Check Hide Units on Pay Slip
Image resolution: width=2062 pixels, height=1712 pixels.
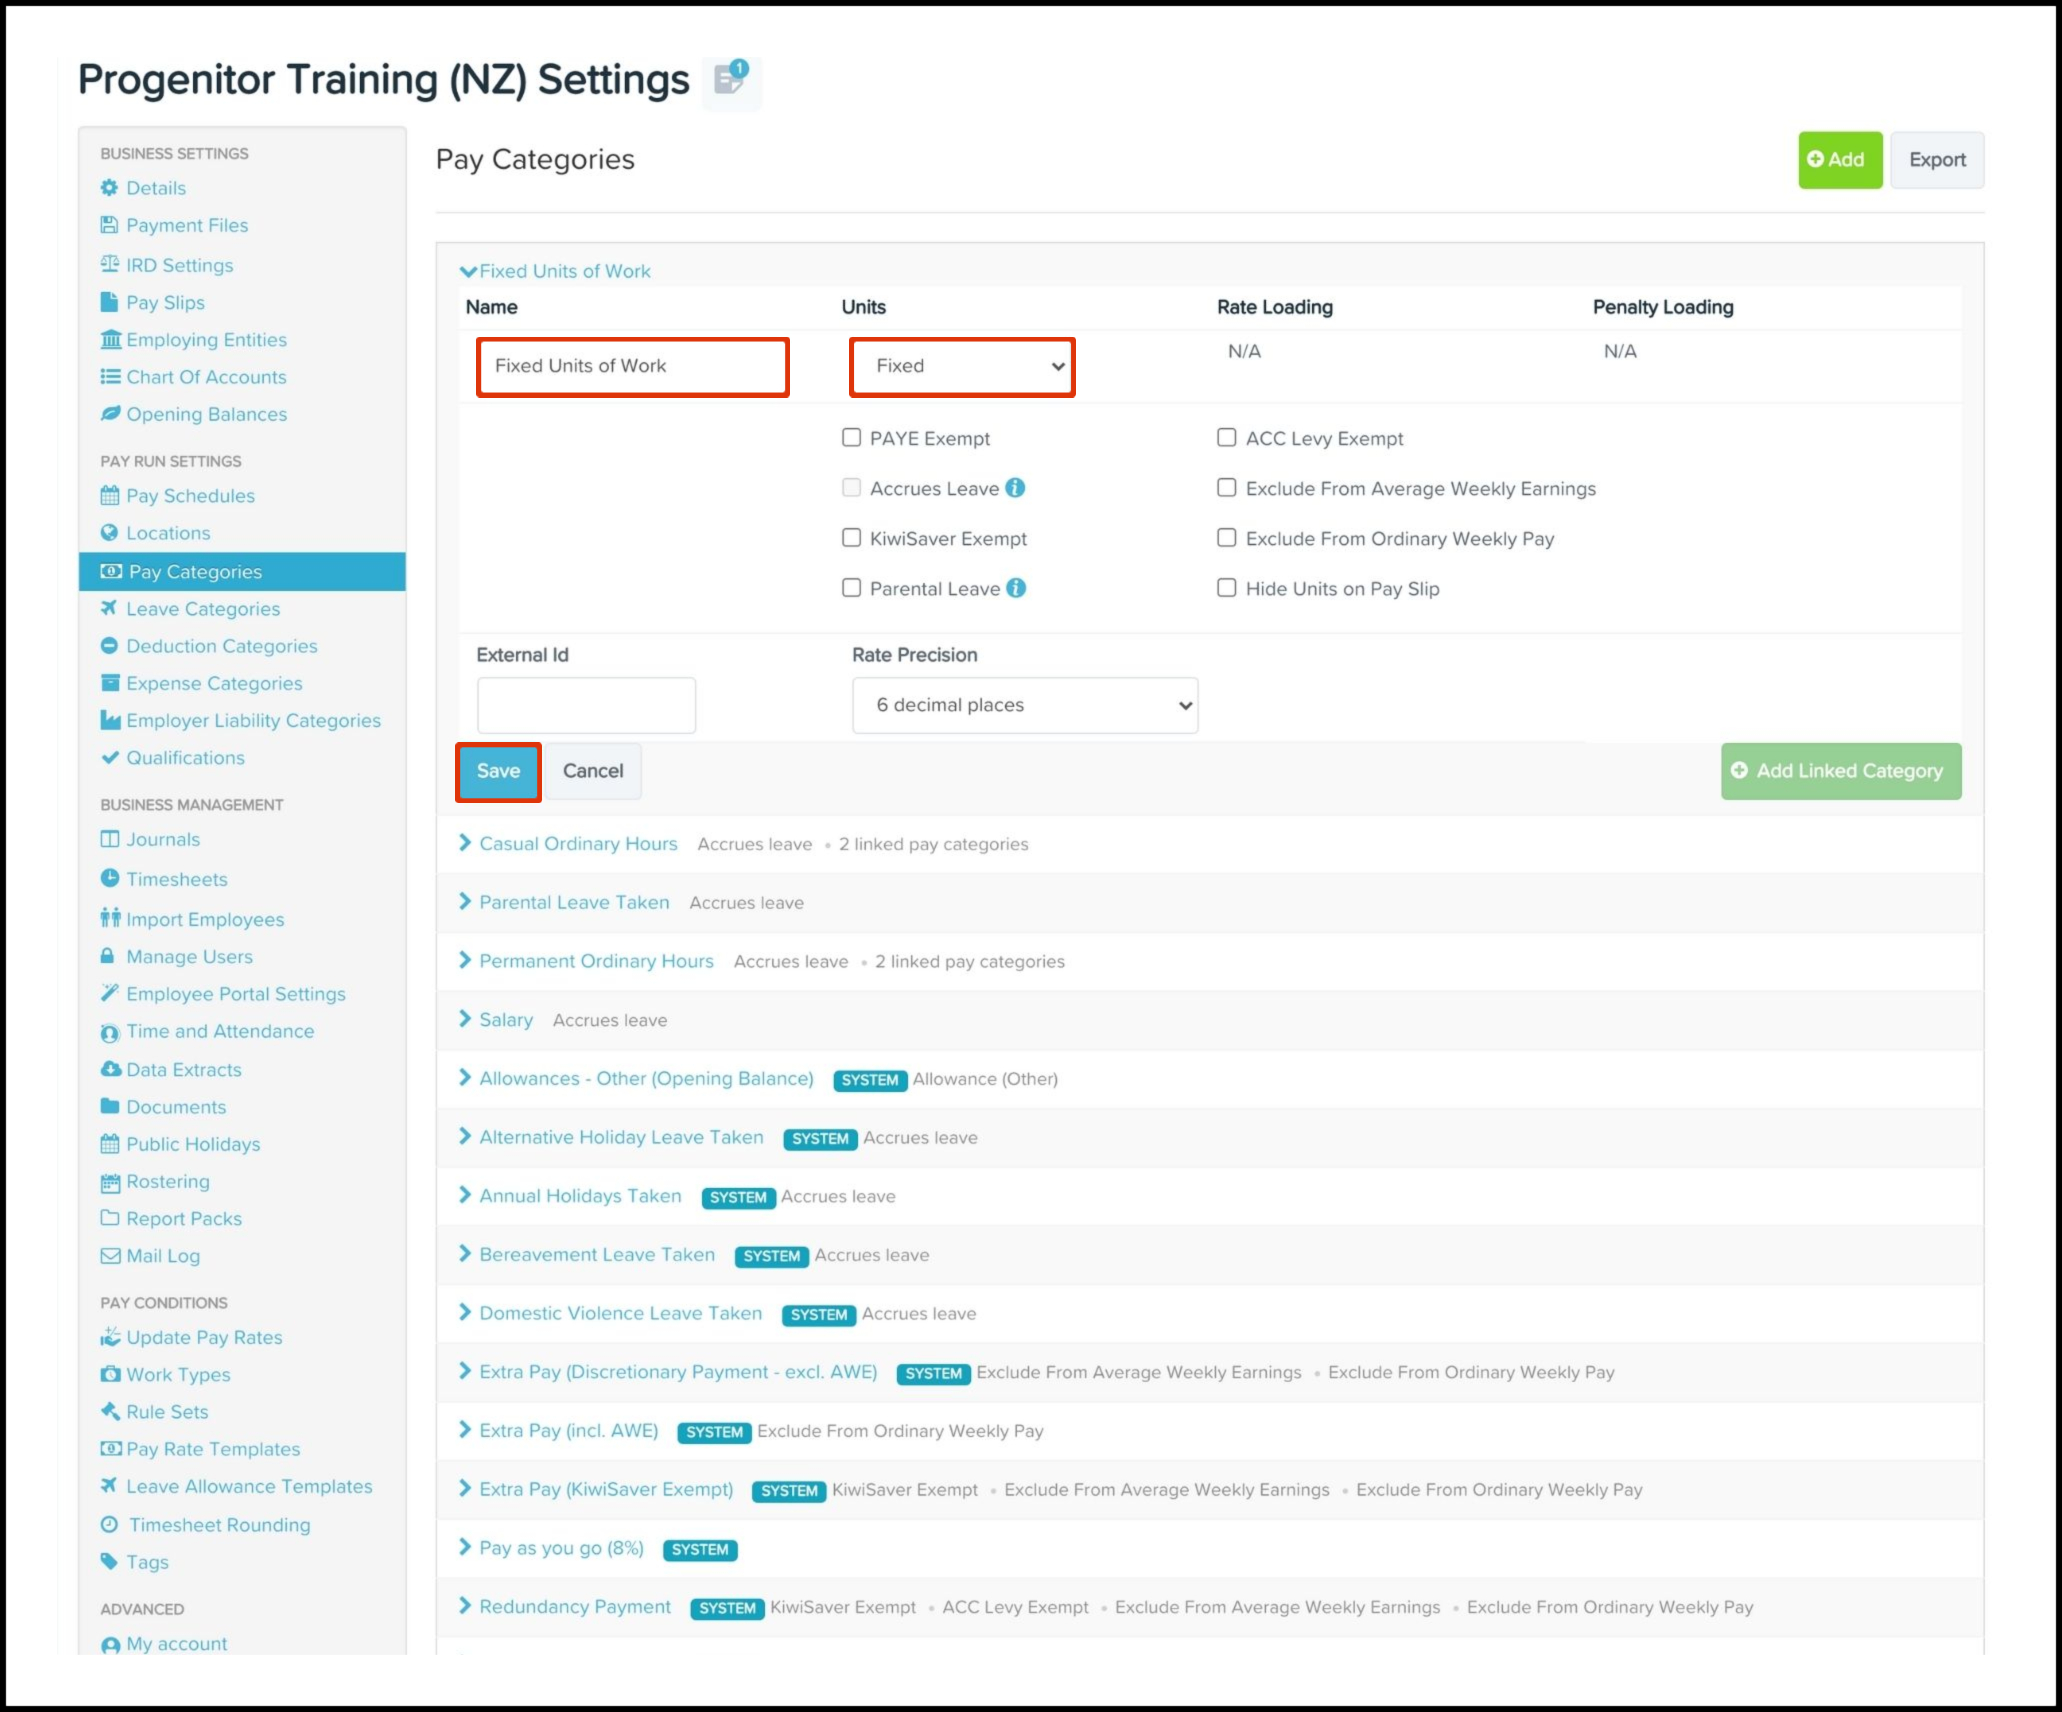pyautogui.click(x=1226, y=588)
